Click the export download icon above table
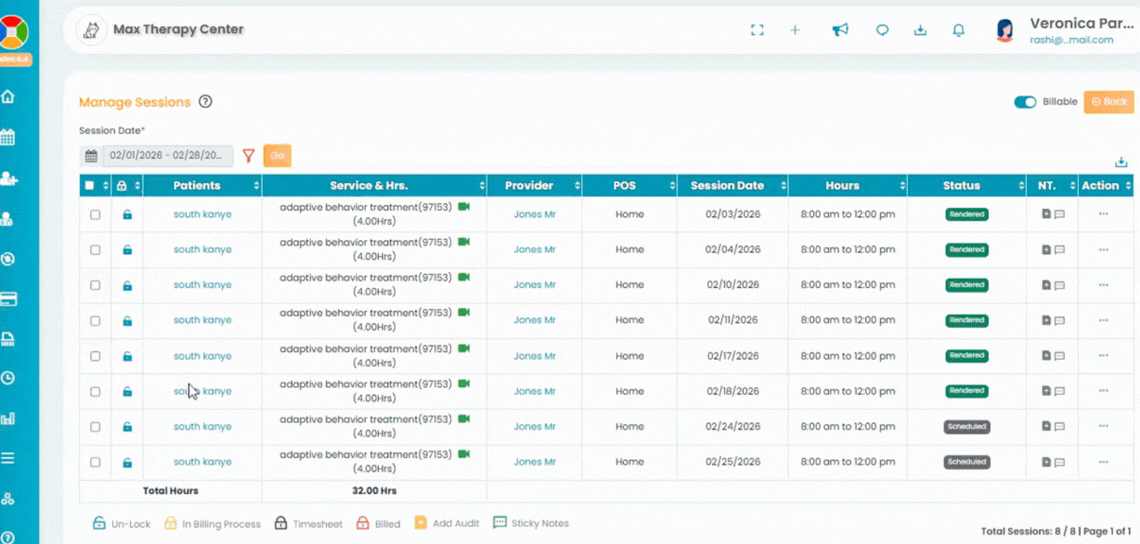The image size is (1140, 544). [x=1121, y=163]
